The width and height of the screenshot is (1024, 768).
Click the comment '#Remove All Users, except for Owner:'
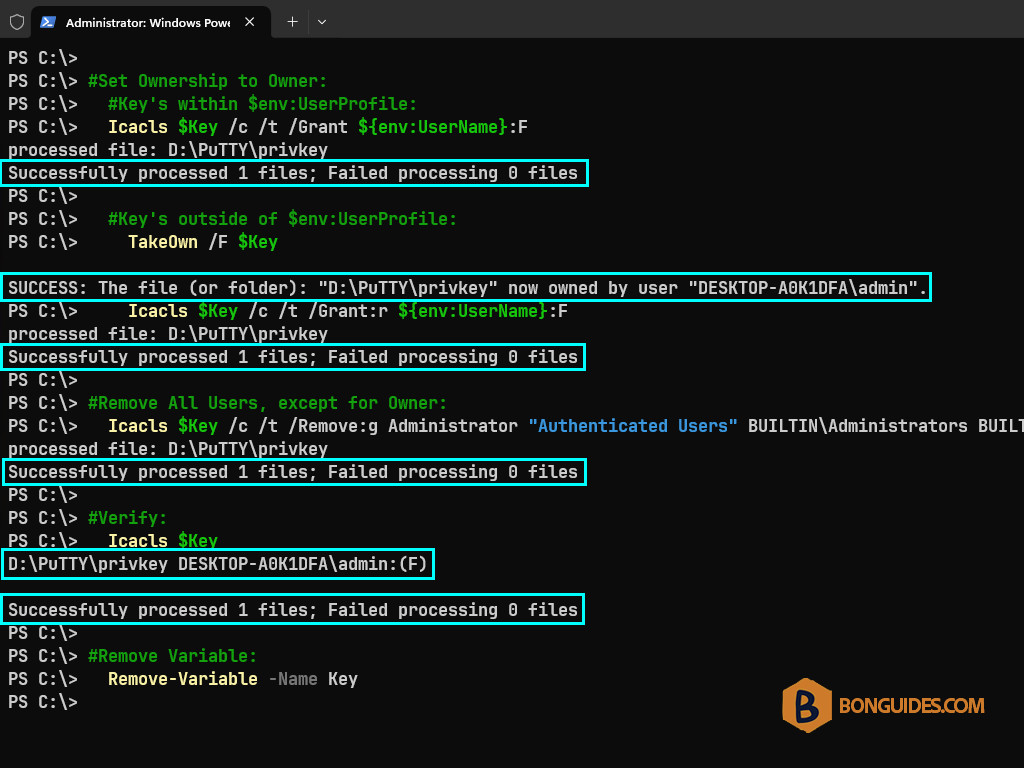coord(267,403)
